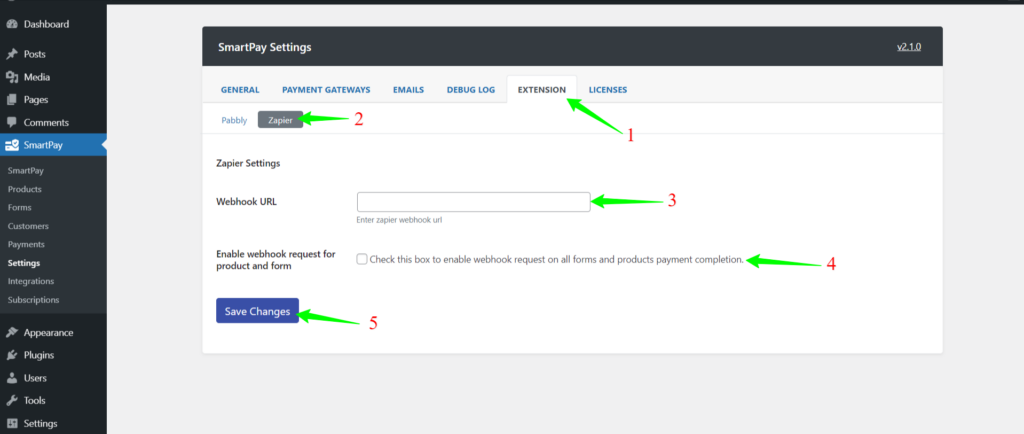1024x434 pixels.
Task: Click 'SmartPay Settings' header title
Action: [x=264, y=47]
